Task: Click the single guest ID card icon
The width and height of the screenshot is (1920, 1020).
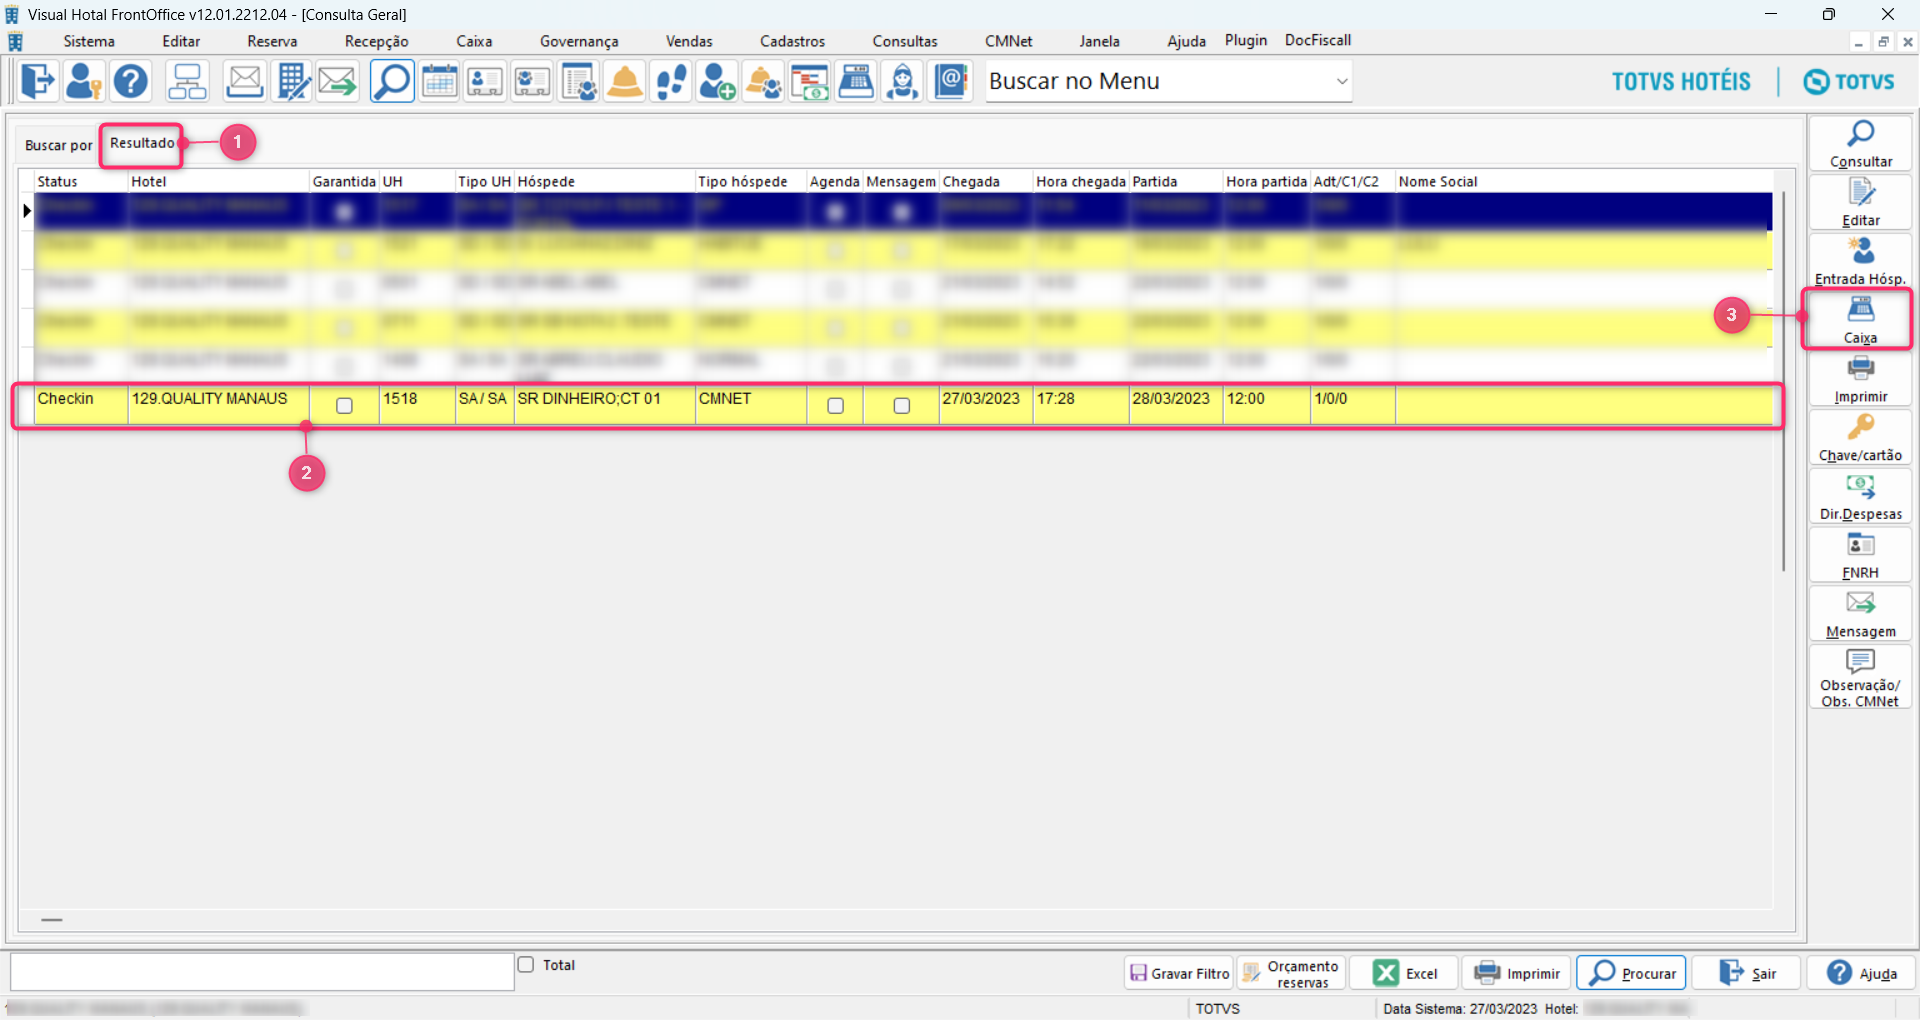Action: [x=485, y=81]
